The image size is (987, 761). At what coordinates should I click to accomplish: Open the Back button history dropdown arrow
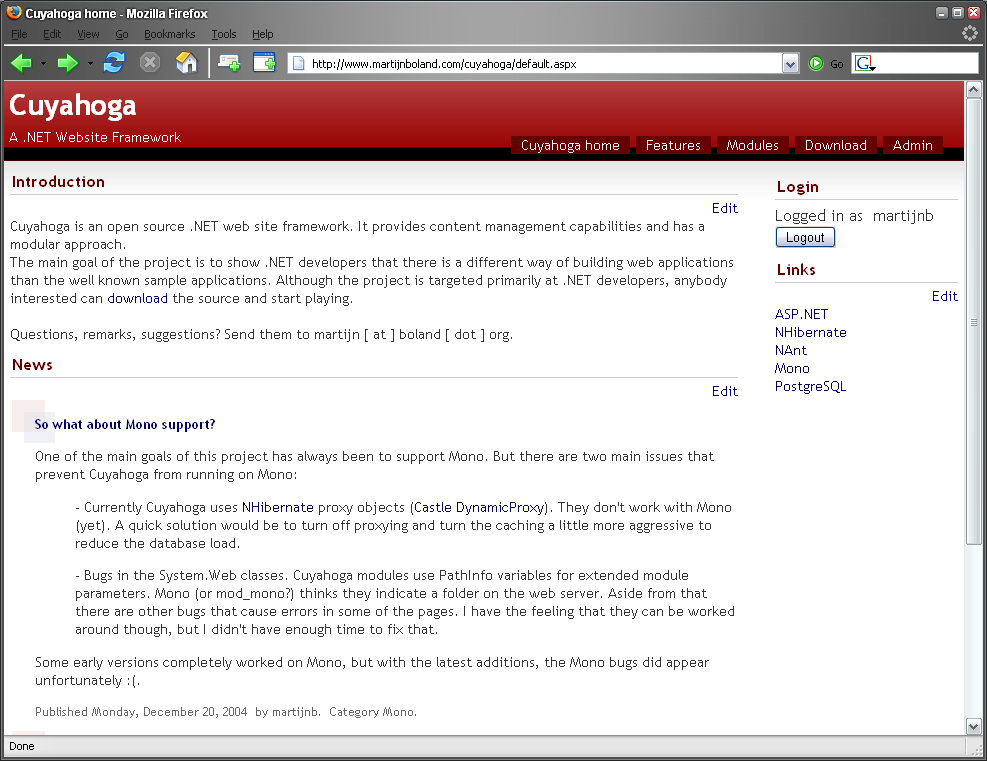[x=43, y=64]
